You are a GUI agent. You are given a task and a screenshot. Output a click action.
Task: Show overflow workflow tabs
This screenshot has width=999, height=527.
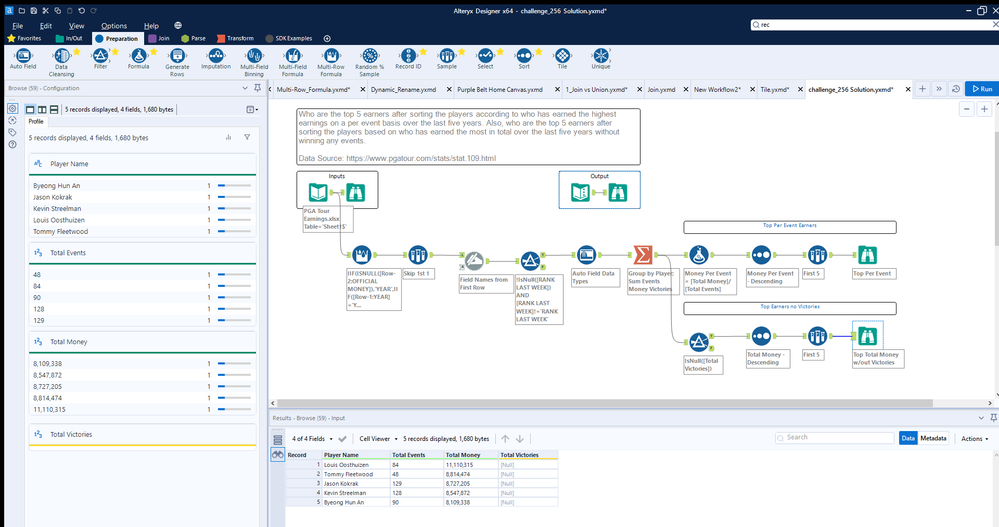pos(938,89)
